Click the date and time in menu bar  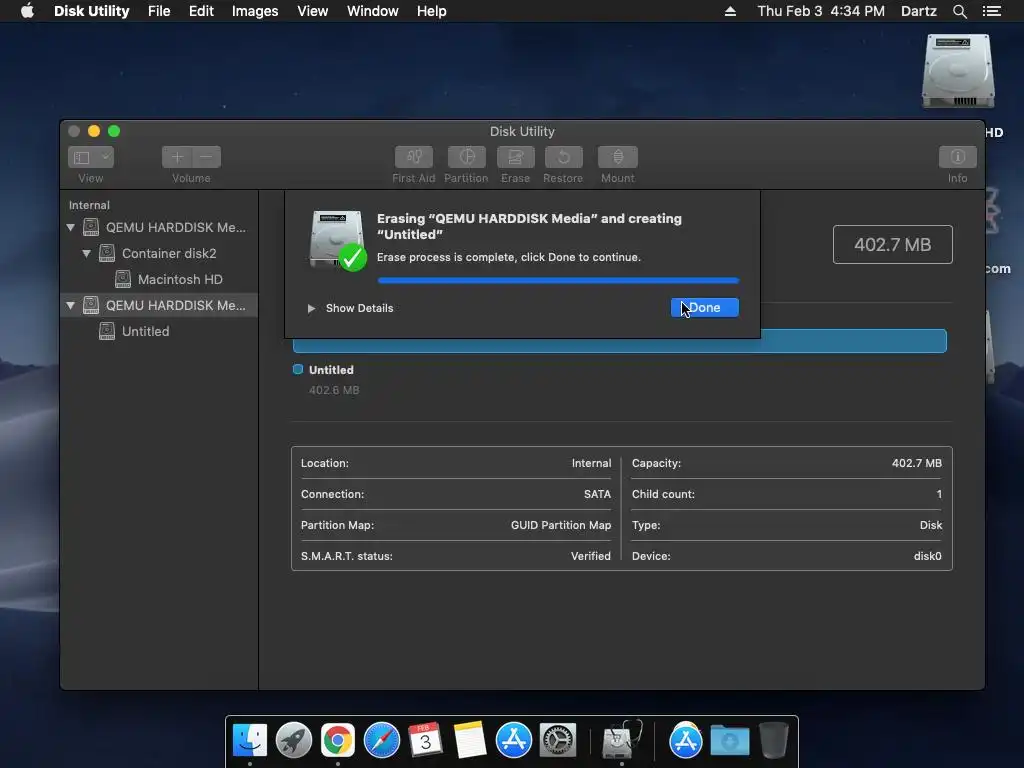[x=821, y=11]
